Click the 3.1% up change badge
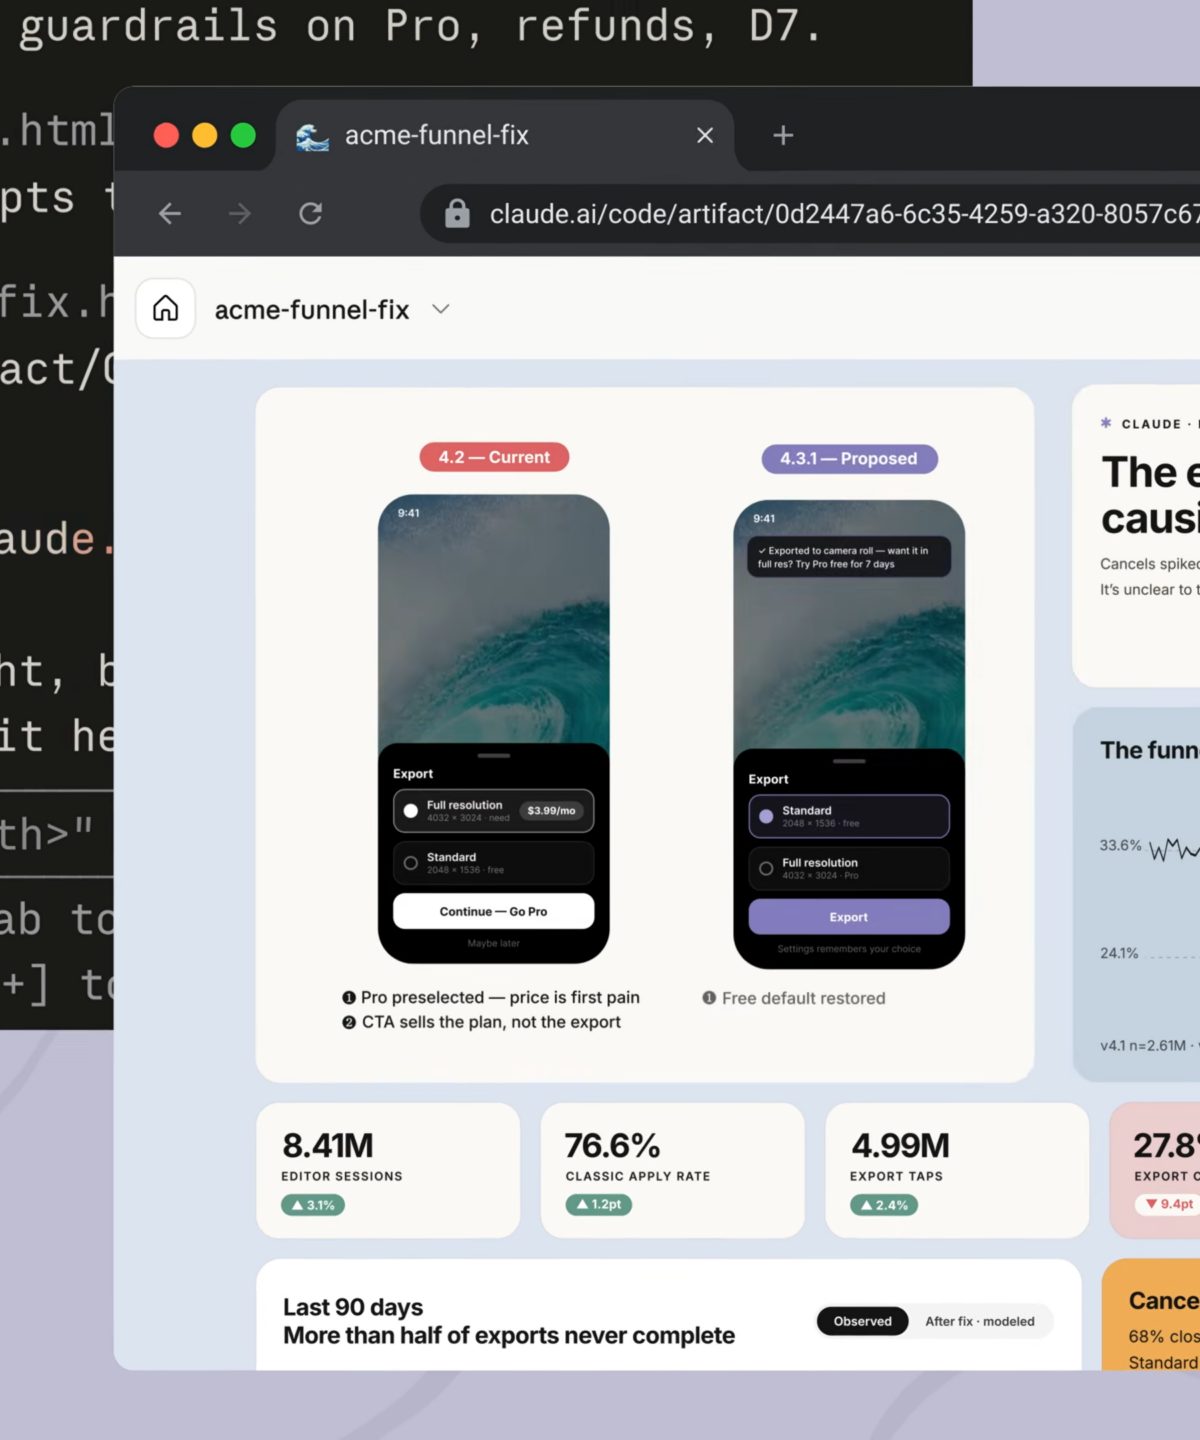This screenshot has width=1200, height=1440. (313, 1205)
